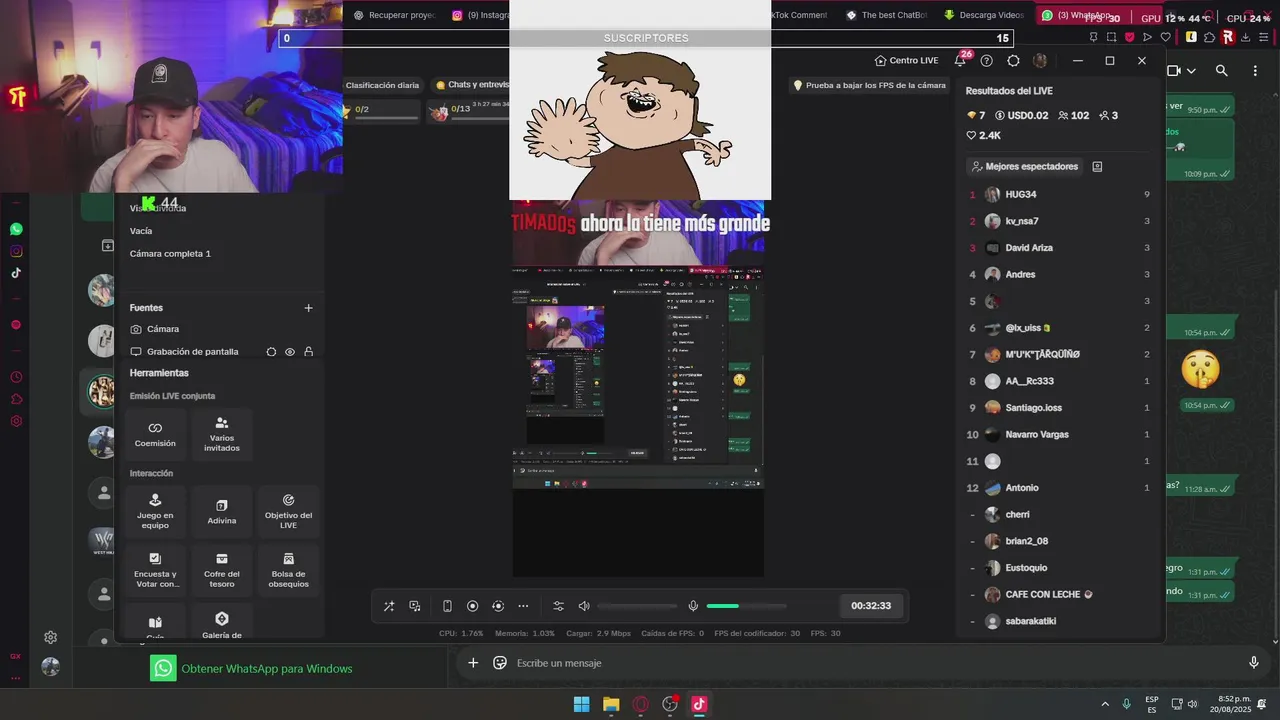The width and height of the screenshot is (1280, 720).
Task: Add a new source with the plus icon
Action: [x=308, y=308]
